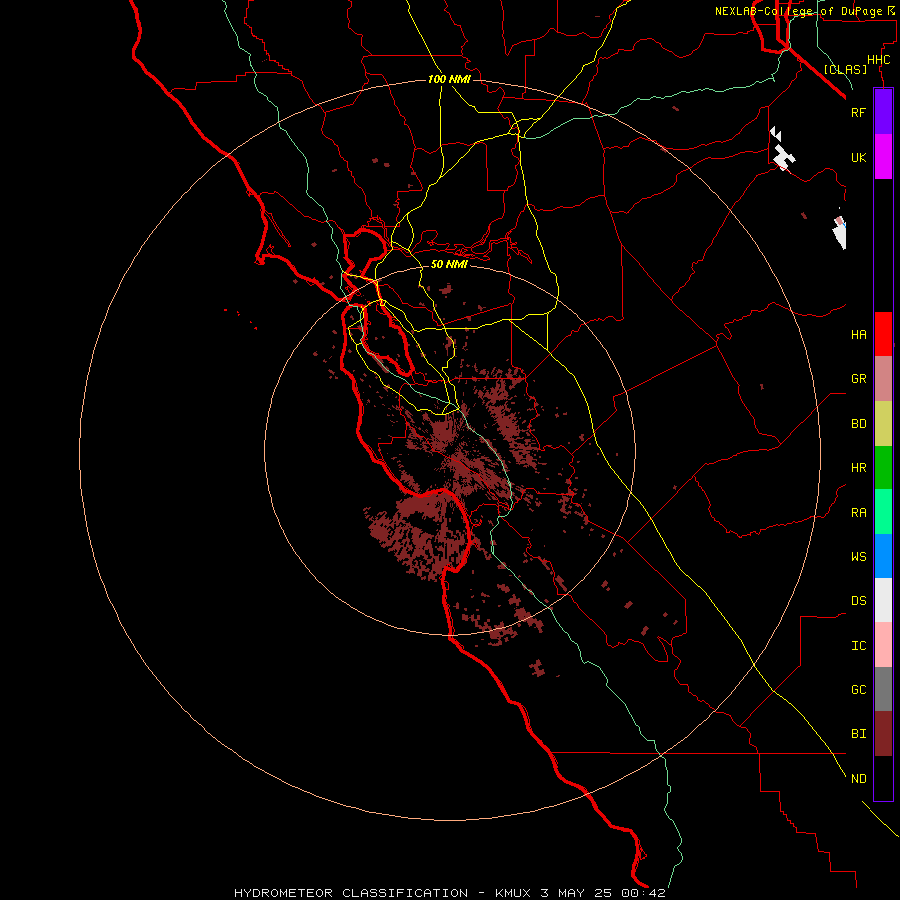Select the GR graupel color swatch
Screen dimensions: 900x900
[x=883, y=379]
